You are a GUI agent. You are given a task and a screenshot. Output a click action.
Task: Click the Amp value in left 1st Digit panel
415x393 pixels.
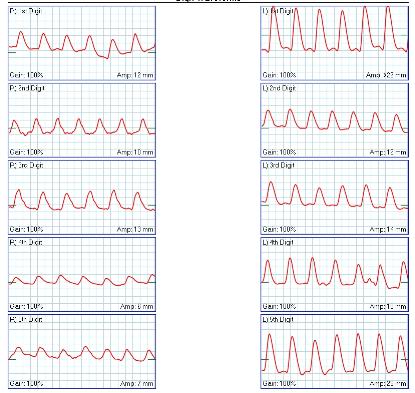click(386, 75)
